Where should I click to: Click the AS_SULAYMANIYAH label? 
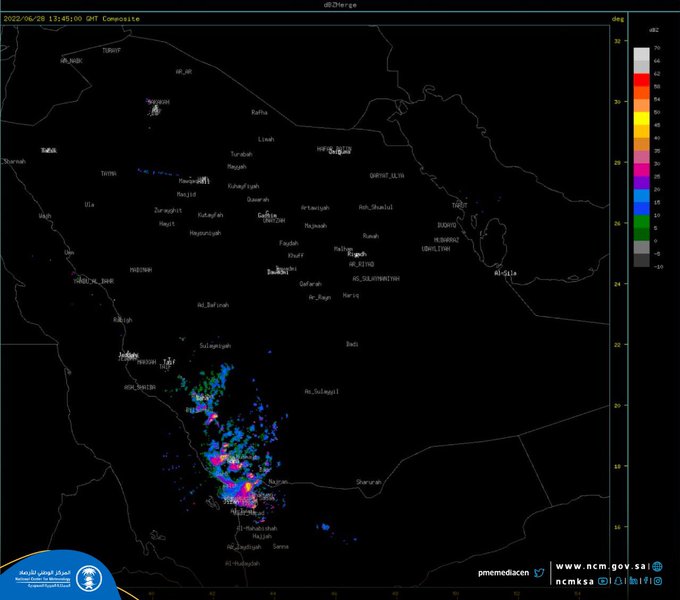click(376, 279)
